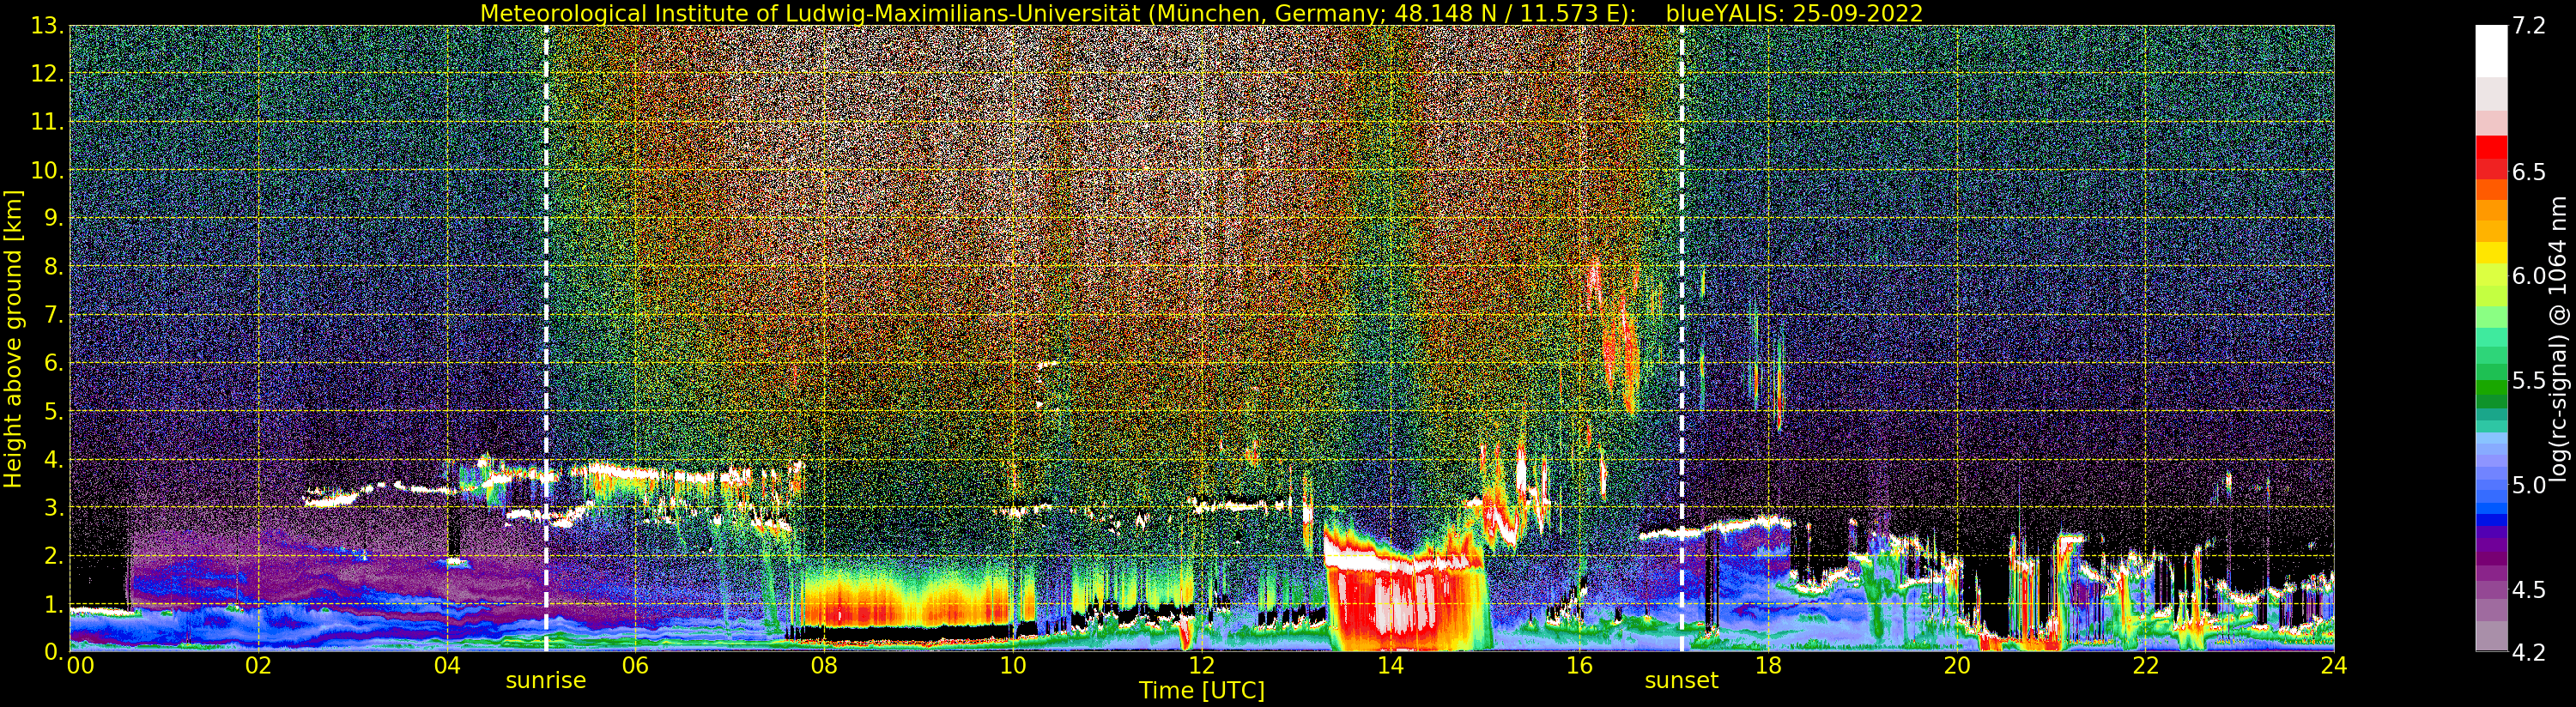Click the height axis tick '4.'
The height and width of the screenshot is (707, 2576).
click(x=54, y=460)
